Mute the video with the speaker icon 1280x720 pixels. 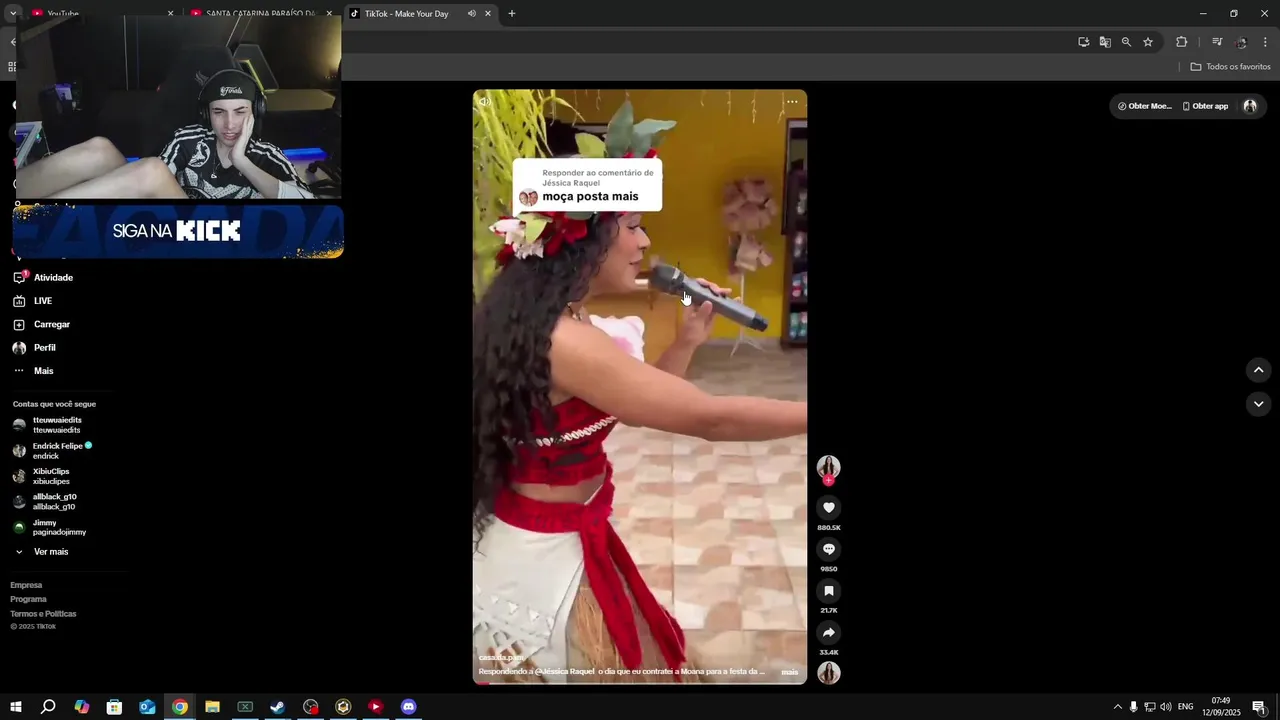[485, 101]
